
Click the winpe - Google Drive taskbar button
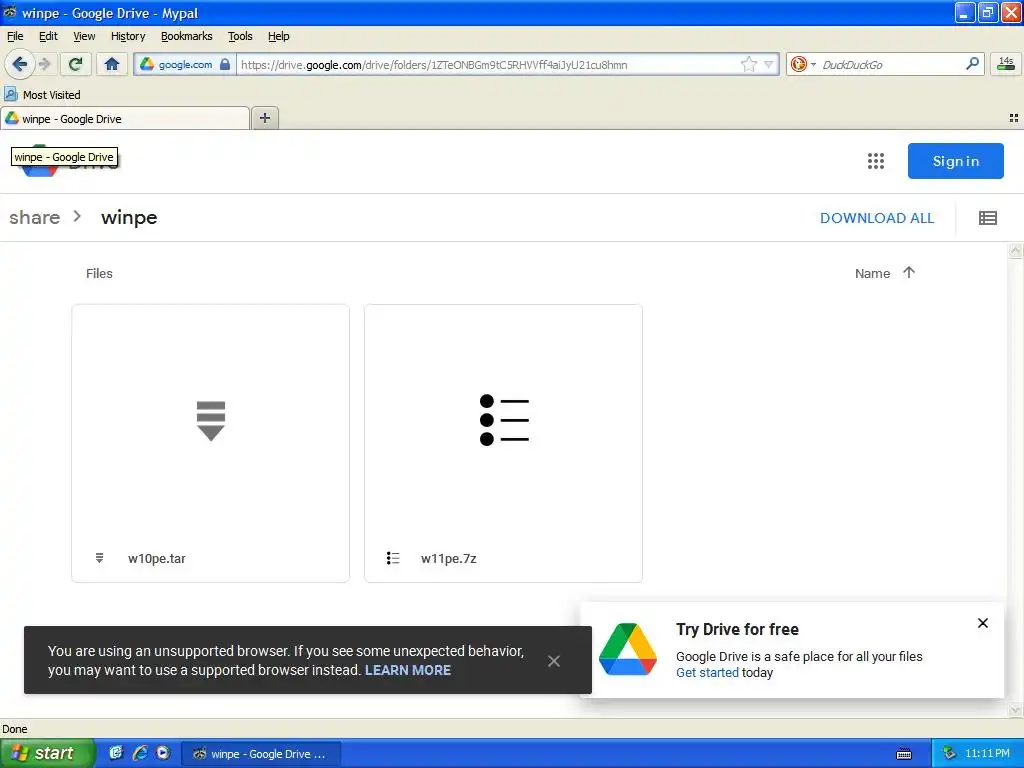click(261, 754)
